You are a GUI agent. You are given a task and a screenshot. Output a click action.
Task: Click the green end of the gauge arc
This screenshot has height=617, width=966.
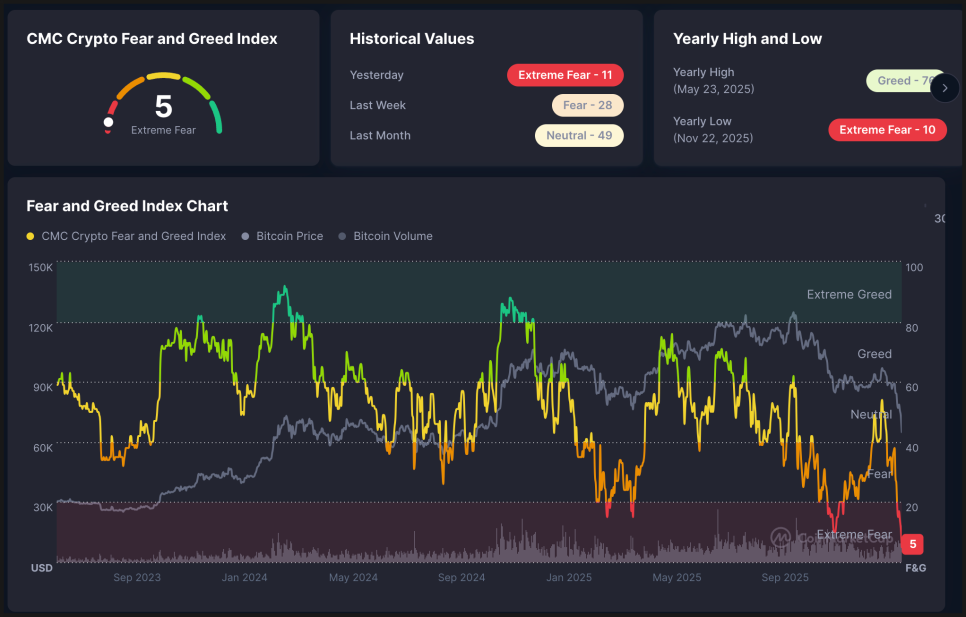pos(218,127)
